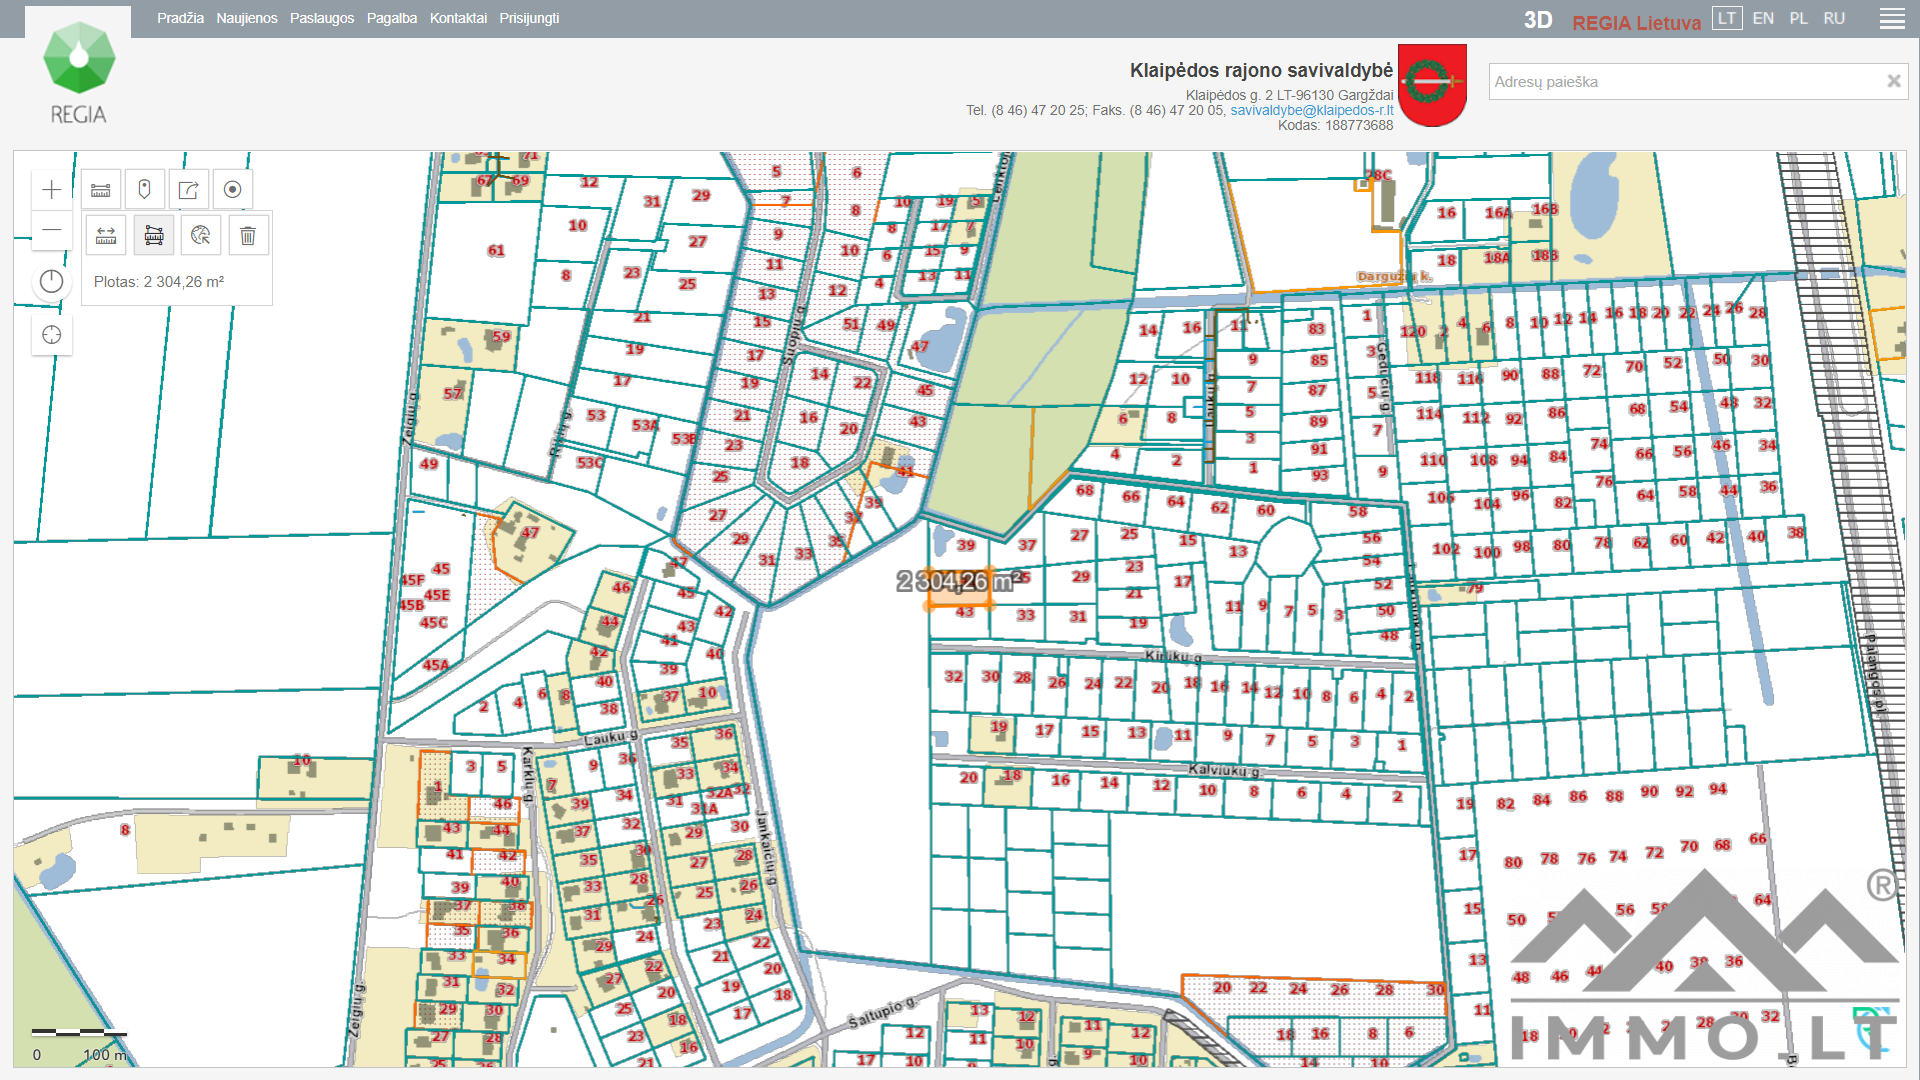Zoom in with the plus button
Viewport: 1920px width, 1080px height.
[x=52, y=190]
